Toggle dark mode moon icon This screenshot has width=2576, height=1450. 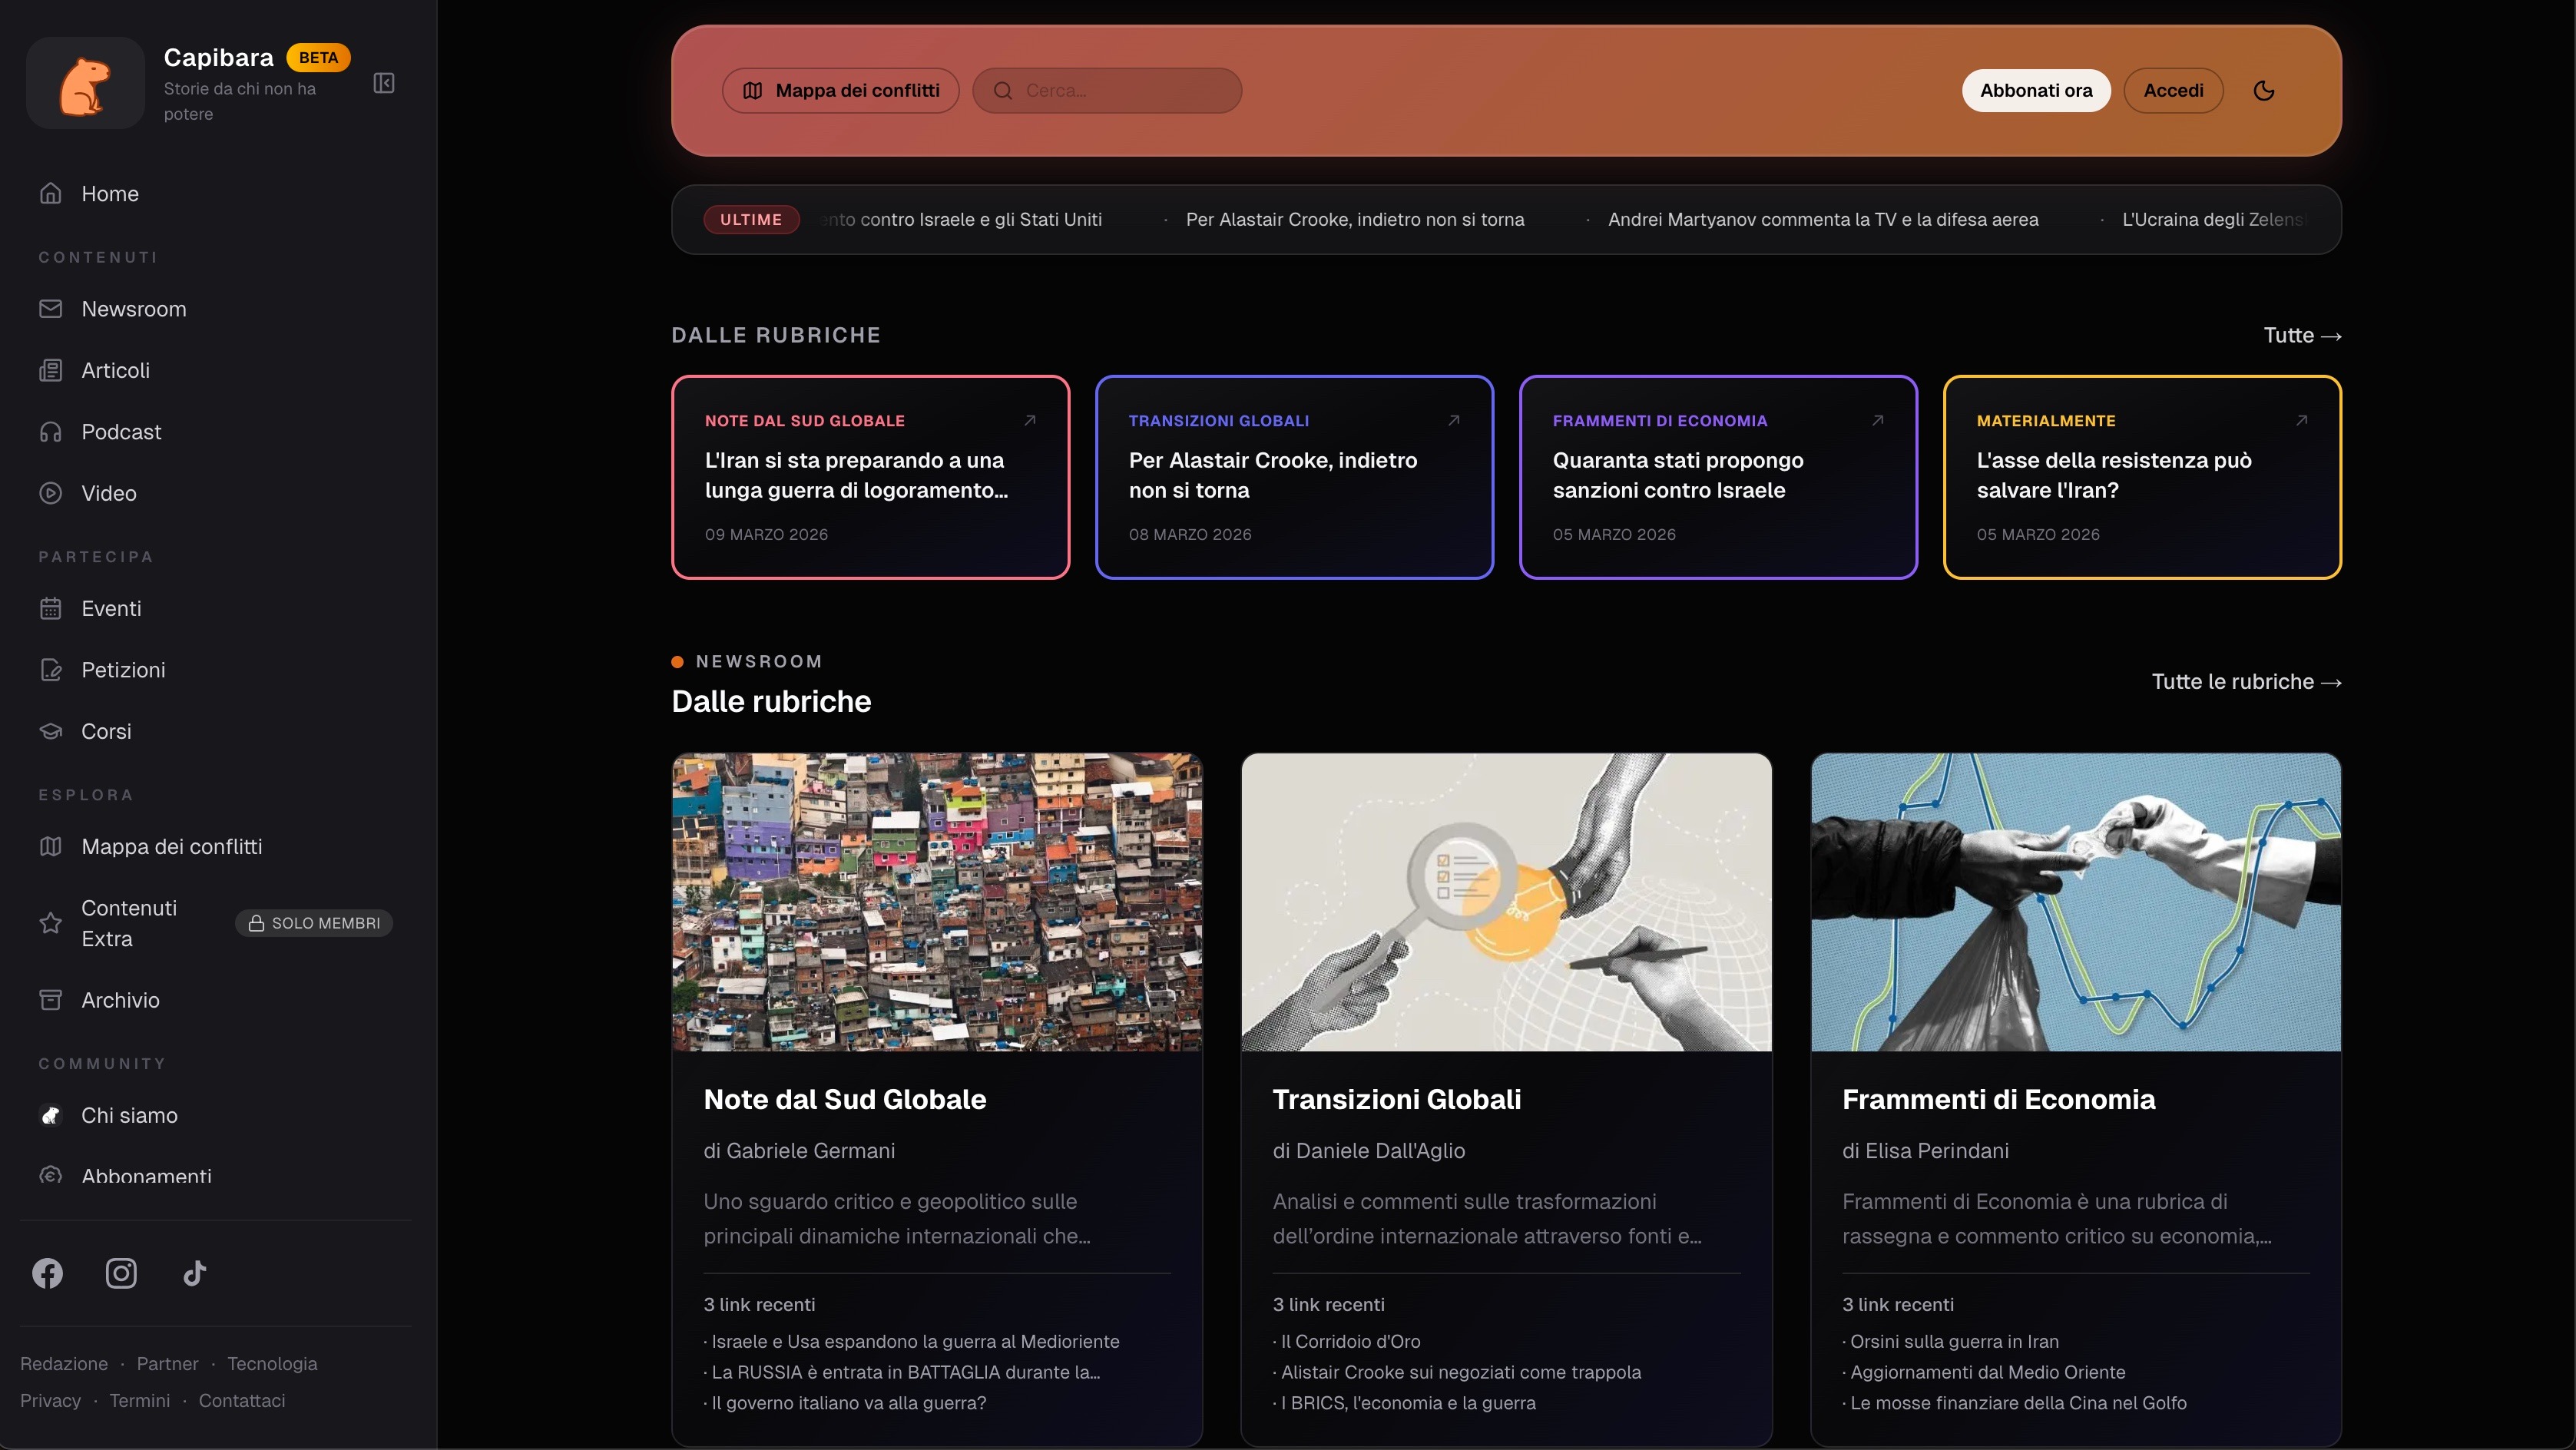[x=2264, y=91]
